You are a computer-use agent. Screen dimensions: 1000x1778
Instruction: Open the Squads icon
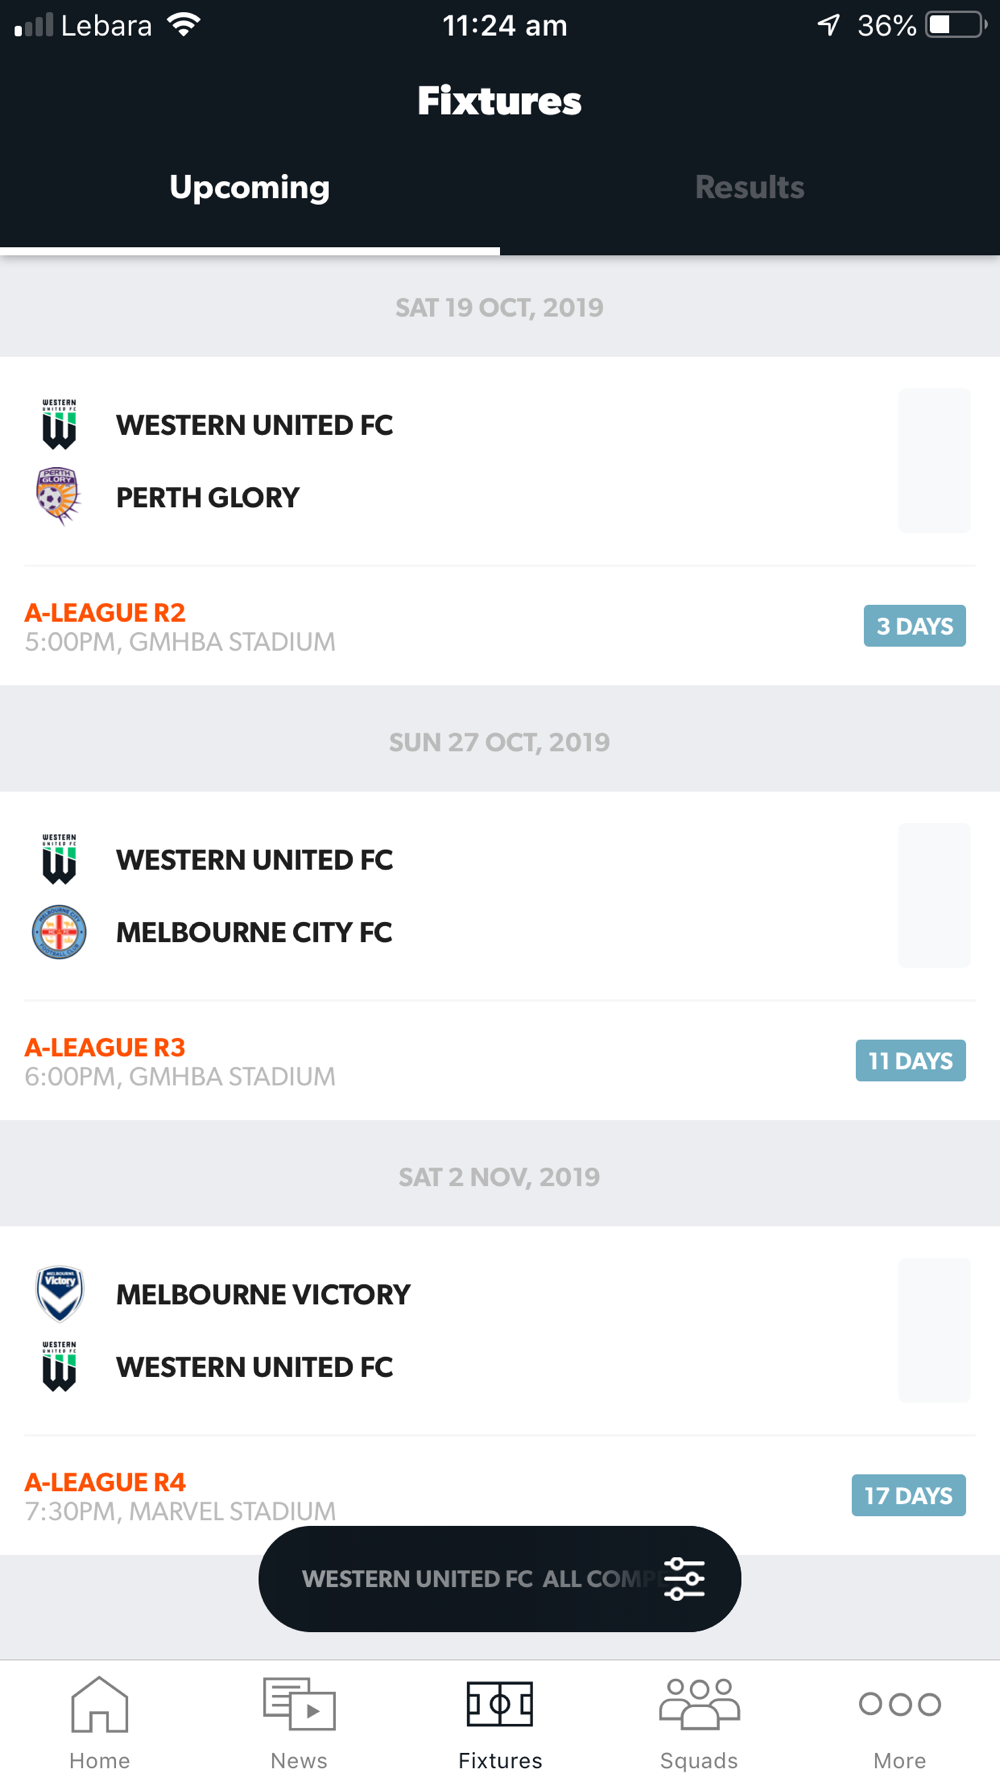coord(699,1704)
